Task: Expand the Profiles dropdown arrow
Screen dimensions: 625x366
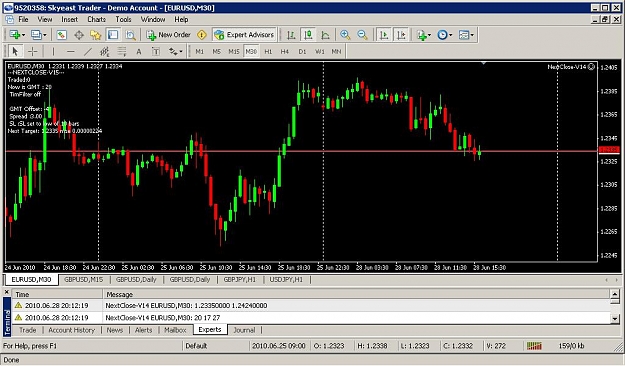Action: (45, 35)
